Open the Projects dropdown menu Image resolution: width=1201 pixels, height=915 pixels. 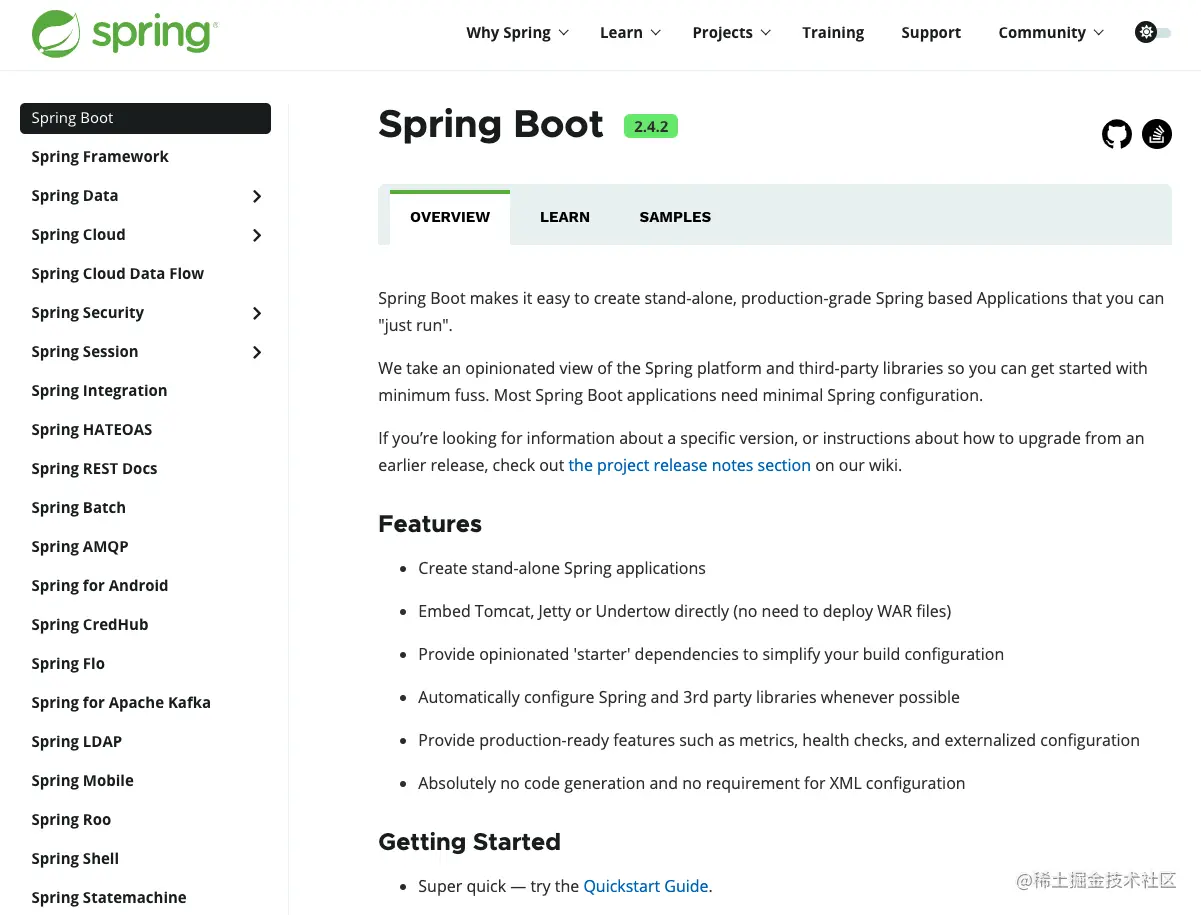(x=731, y=33)
